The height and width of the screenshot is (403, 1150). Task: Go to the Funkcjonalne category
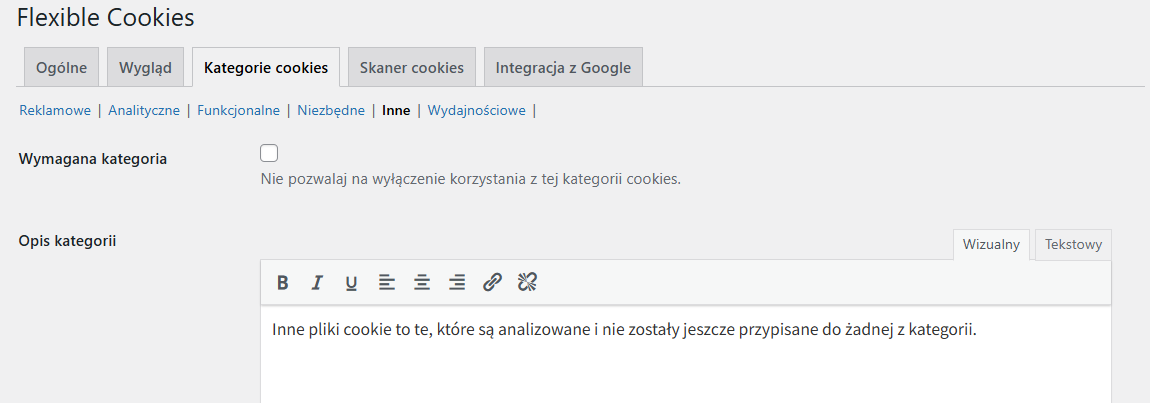coord(238,111)
